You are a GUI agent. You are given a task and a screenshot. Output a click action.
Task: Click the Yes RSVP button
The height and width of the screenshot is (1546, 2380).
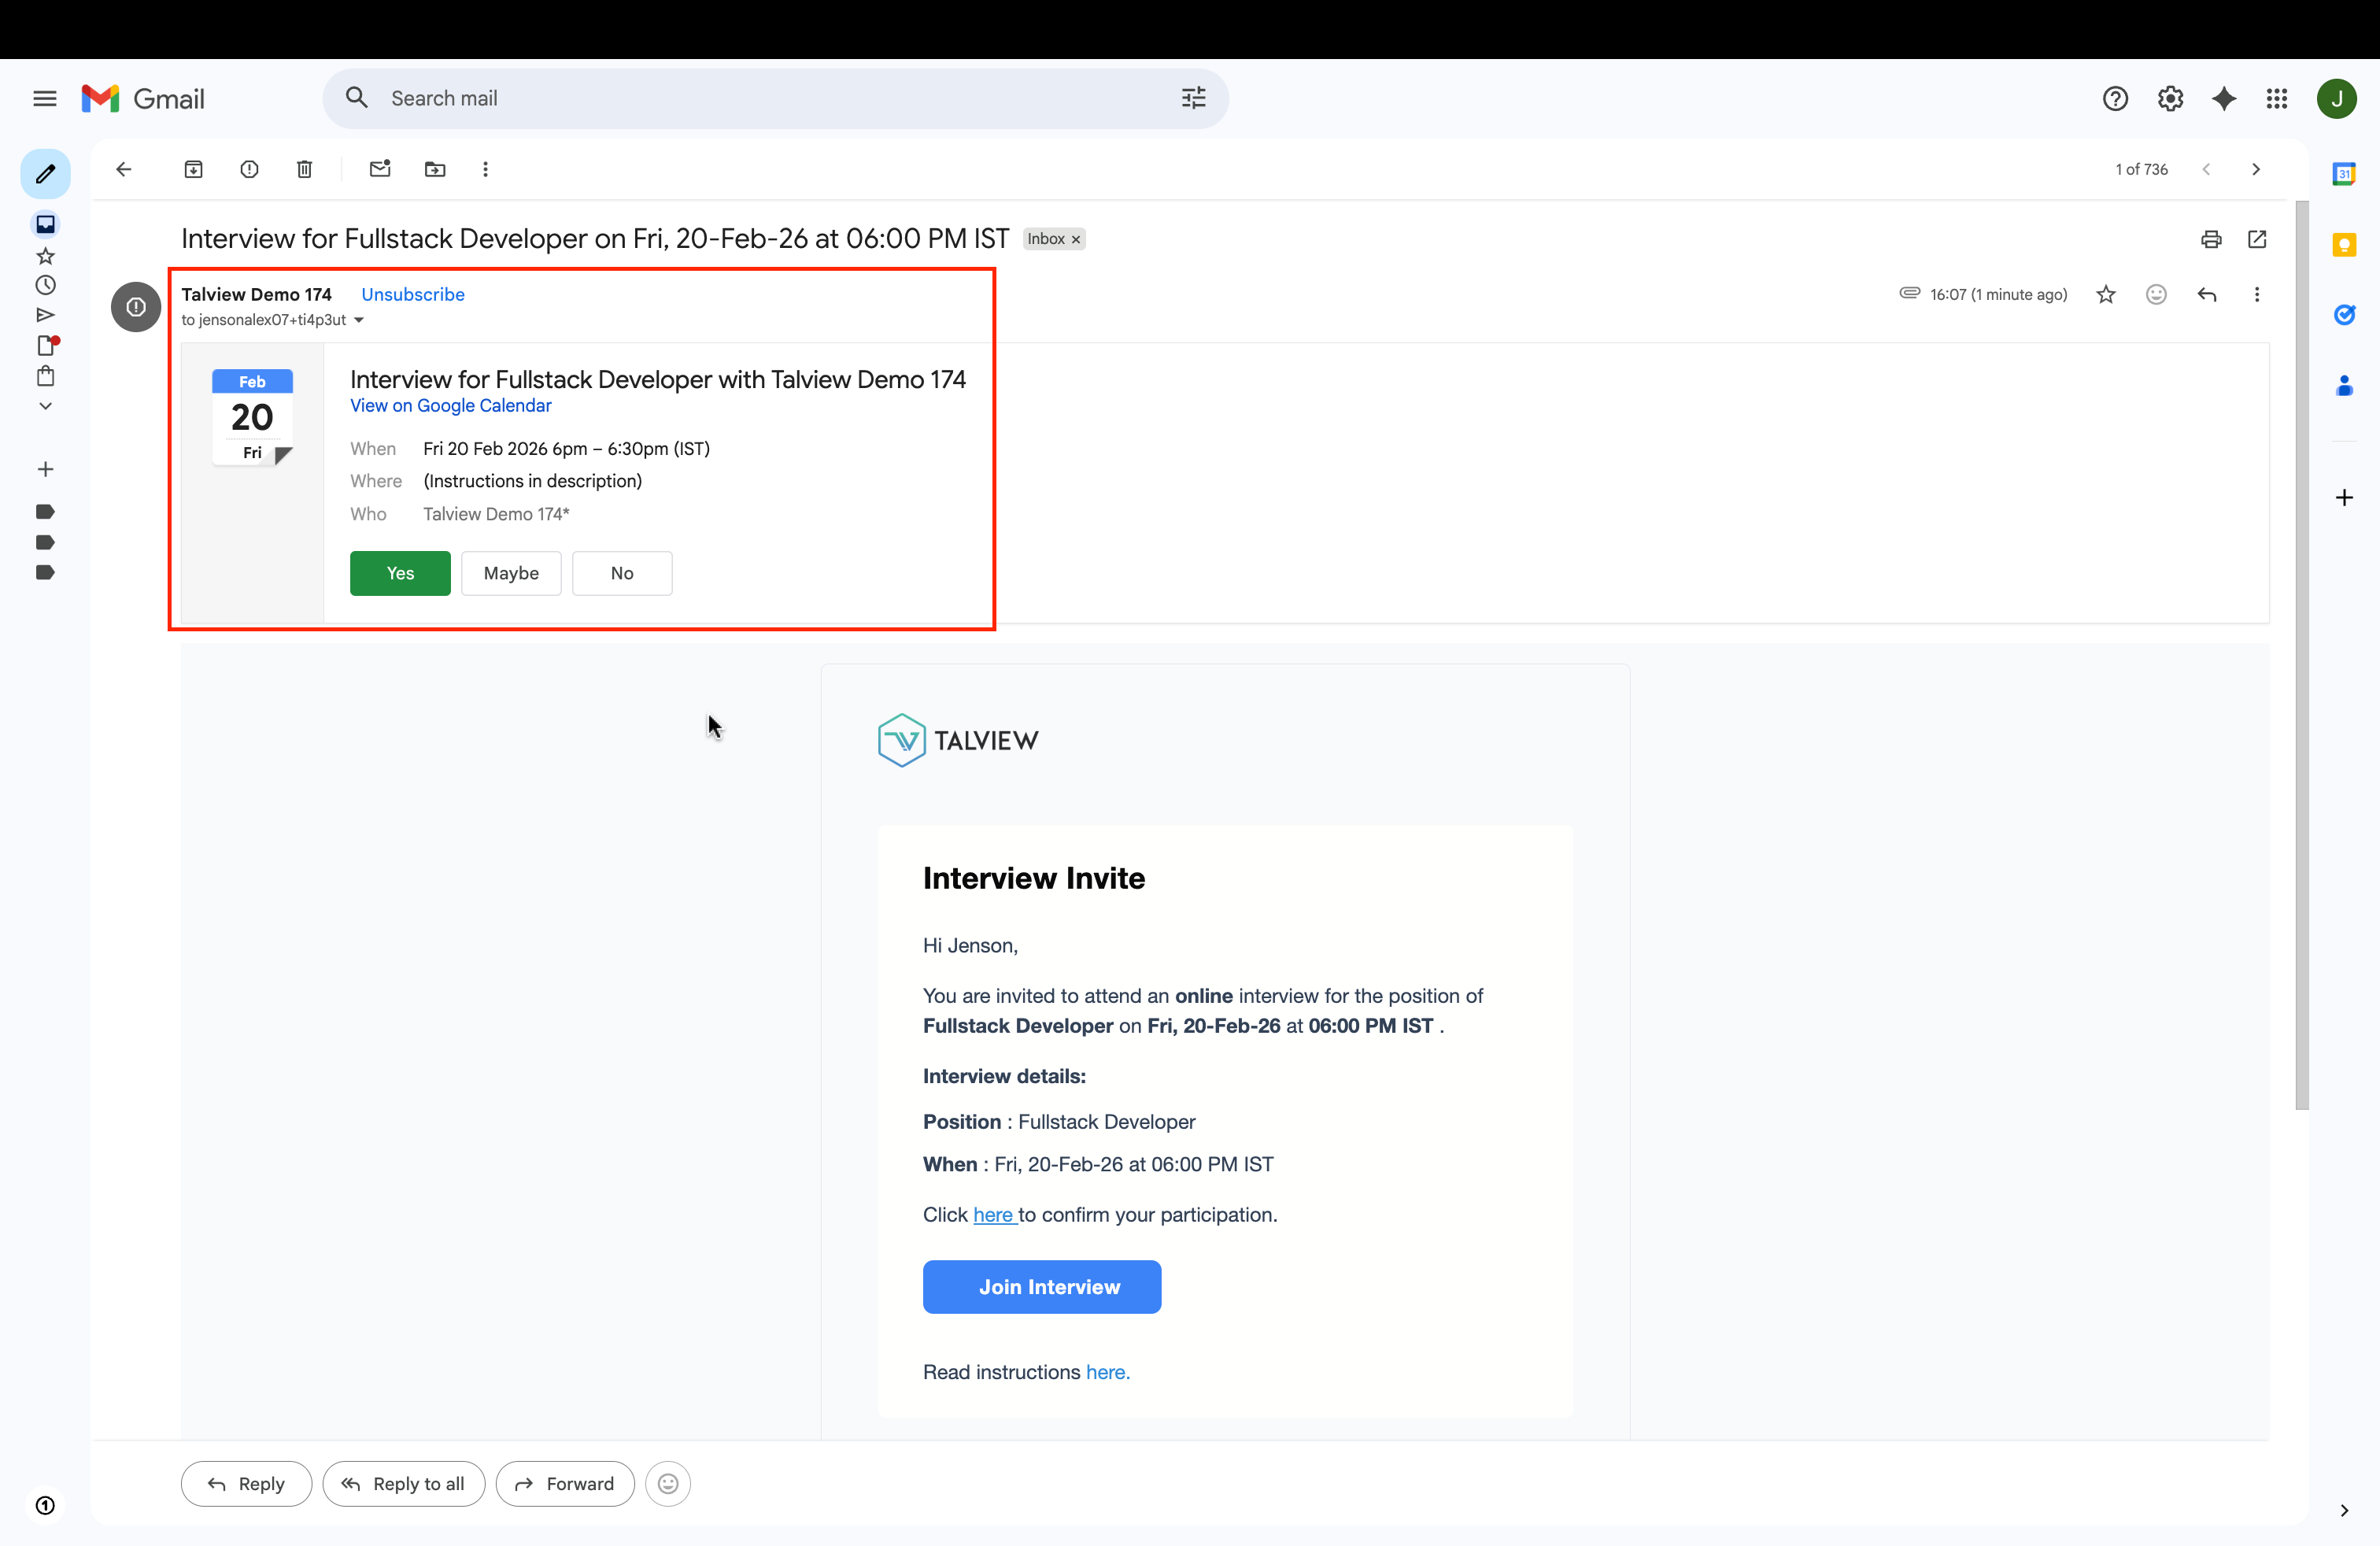click(400, 573)
